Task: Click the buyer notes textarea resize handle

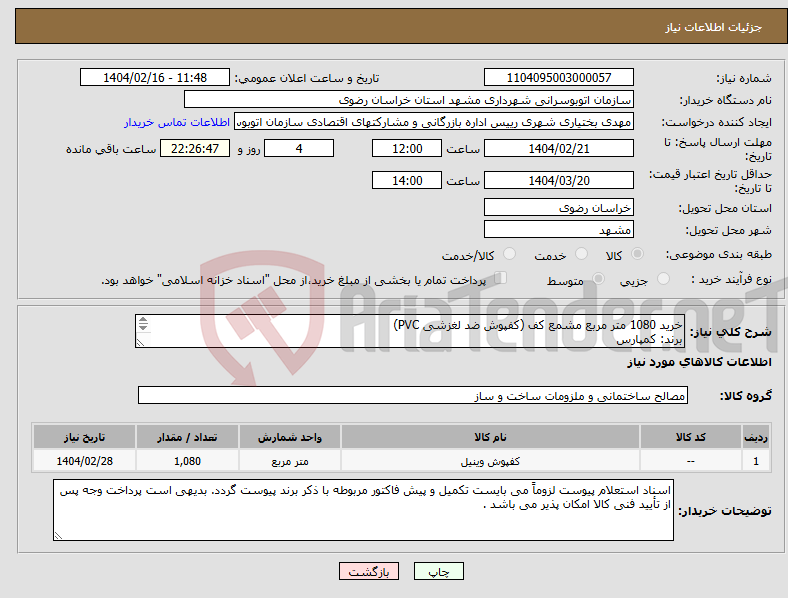Action: point(58,536)
